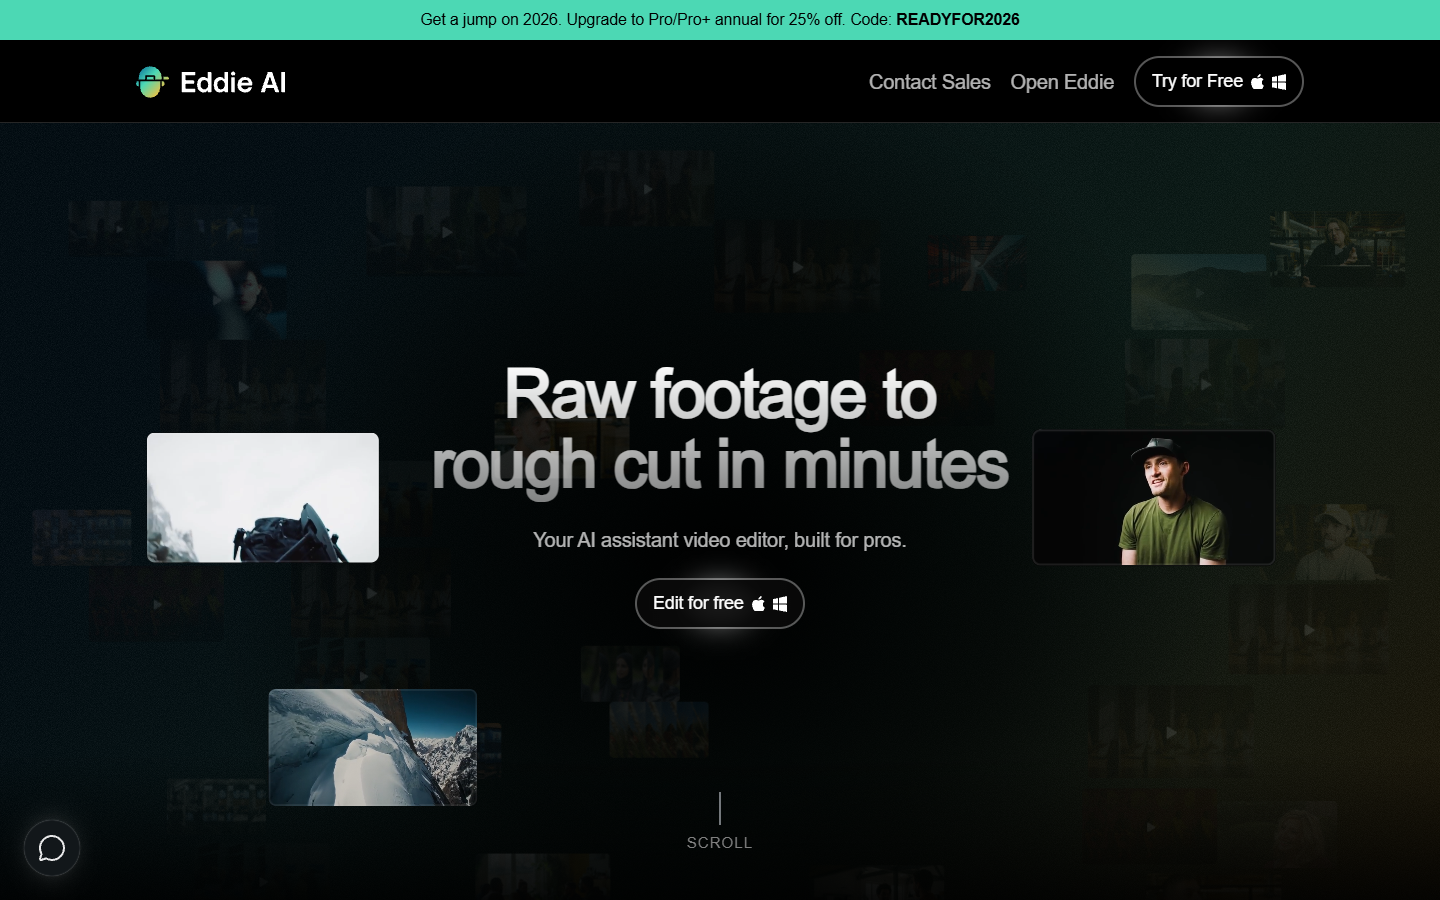Click the dimmed landscape hills thumbnail

tap(1198, 292)
